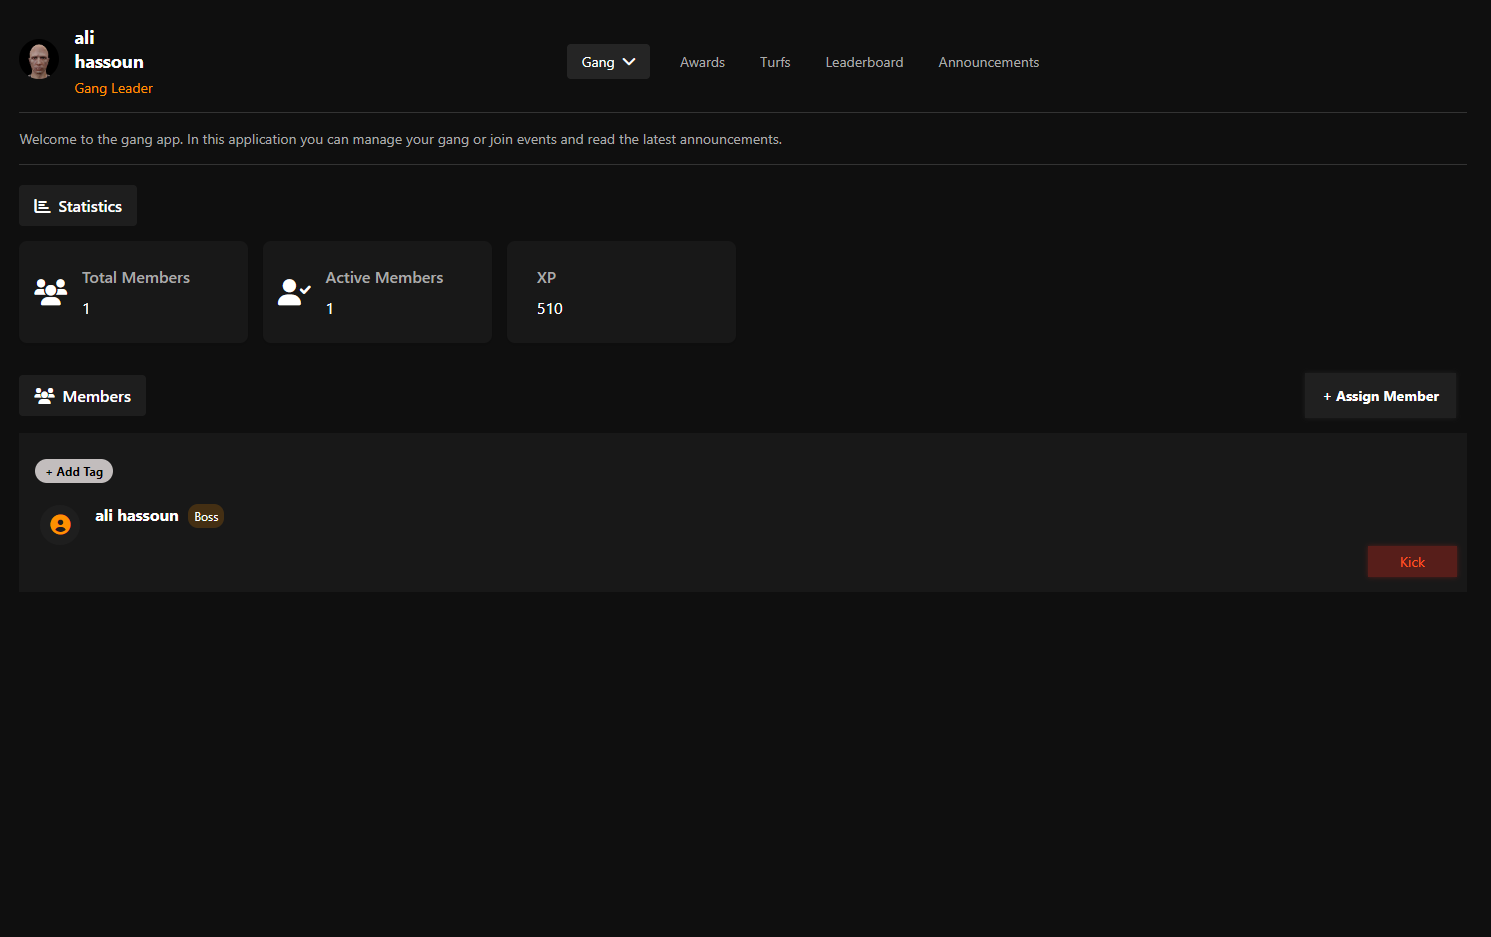Click the Active Members user-check icon
The width and height of the screenshot is (1491, 937).
click(x=294, y=292)
